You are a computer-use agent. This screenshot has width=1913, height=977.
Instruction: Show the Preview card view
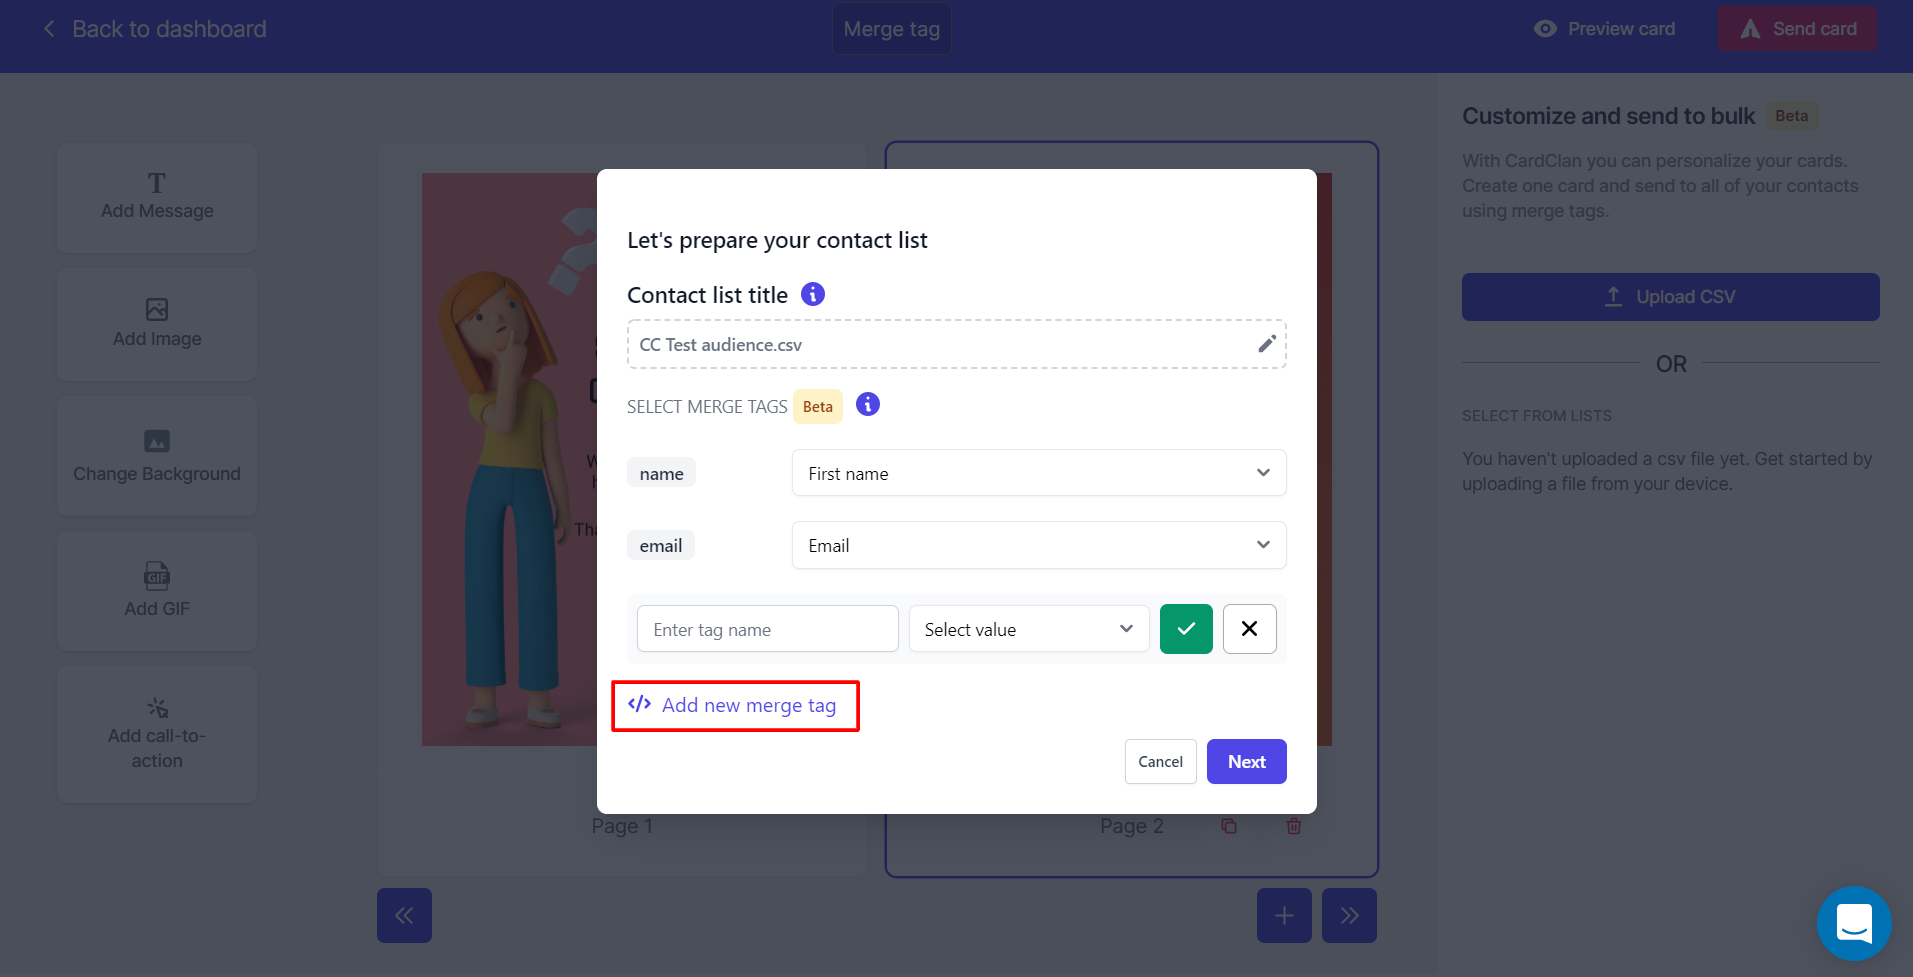(x=1603, y=28)
